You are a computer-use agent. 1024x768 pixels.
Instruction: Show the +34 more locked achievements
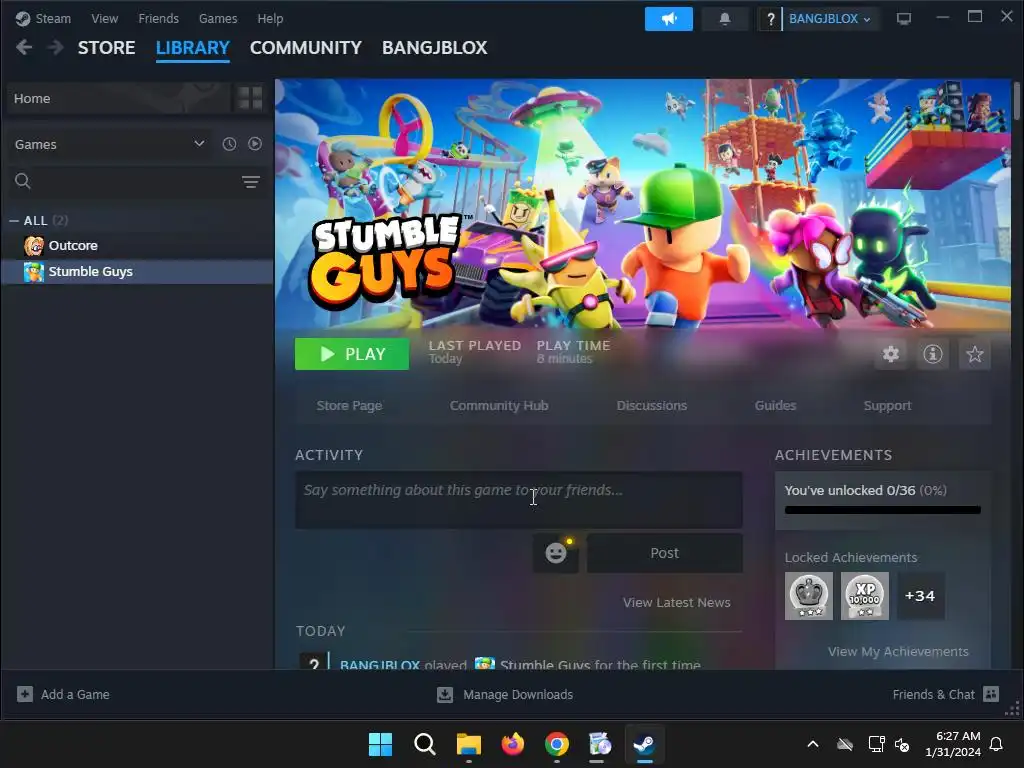coord(920,596)
